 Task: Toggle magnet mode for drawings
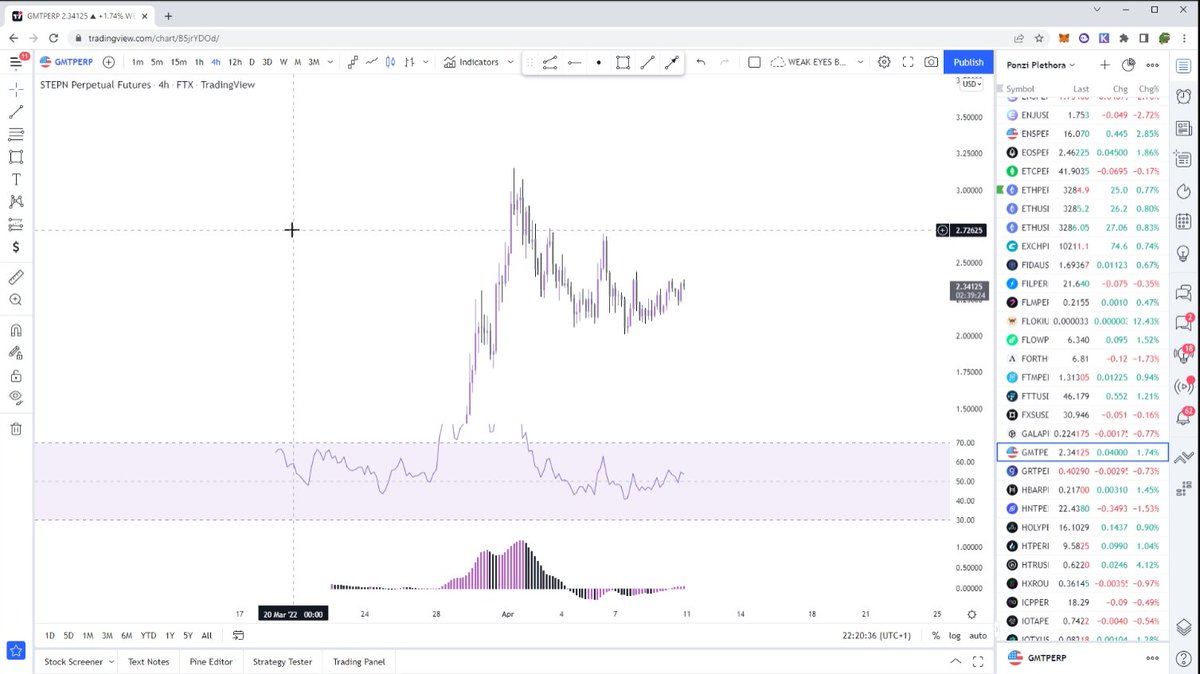click(x=16, y=330)
